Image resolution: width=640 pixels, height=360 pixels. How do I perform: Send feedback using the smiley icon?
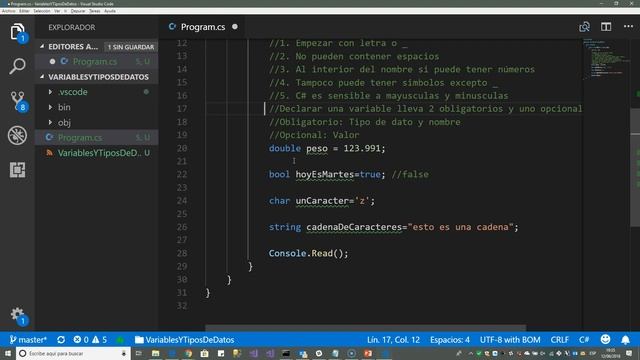[605, 339]
